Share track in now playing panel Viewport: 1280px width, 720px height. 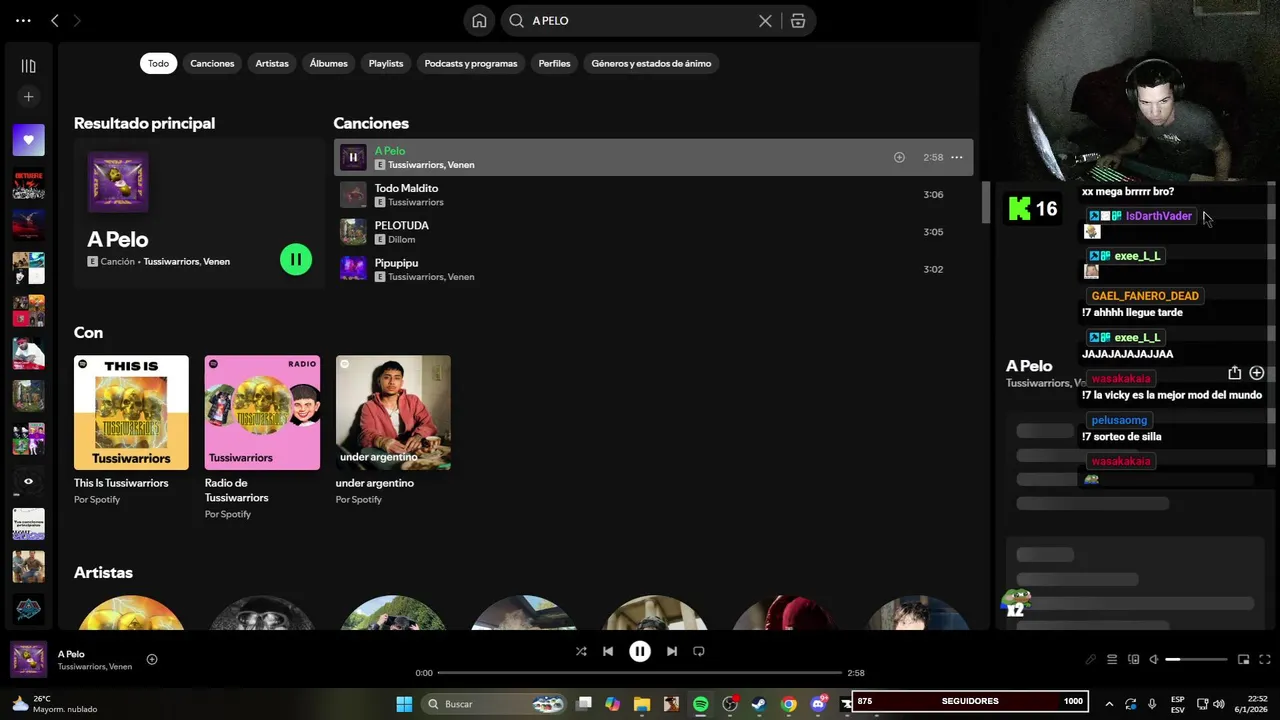click(1235, 373)
